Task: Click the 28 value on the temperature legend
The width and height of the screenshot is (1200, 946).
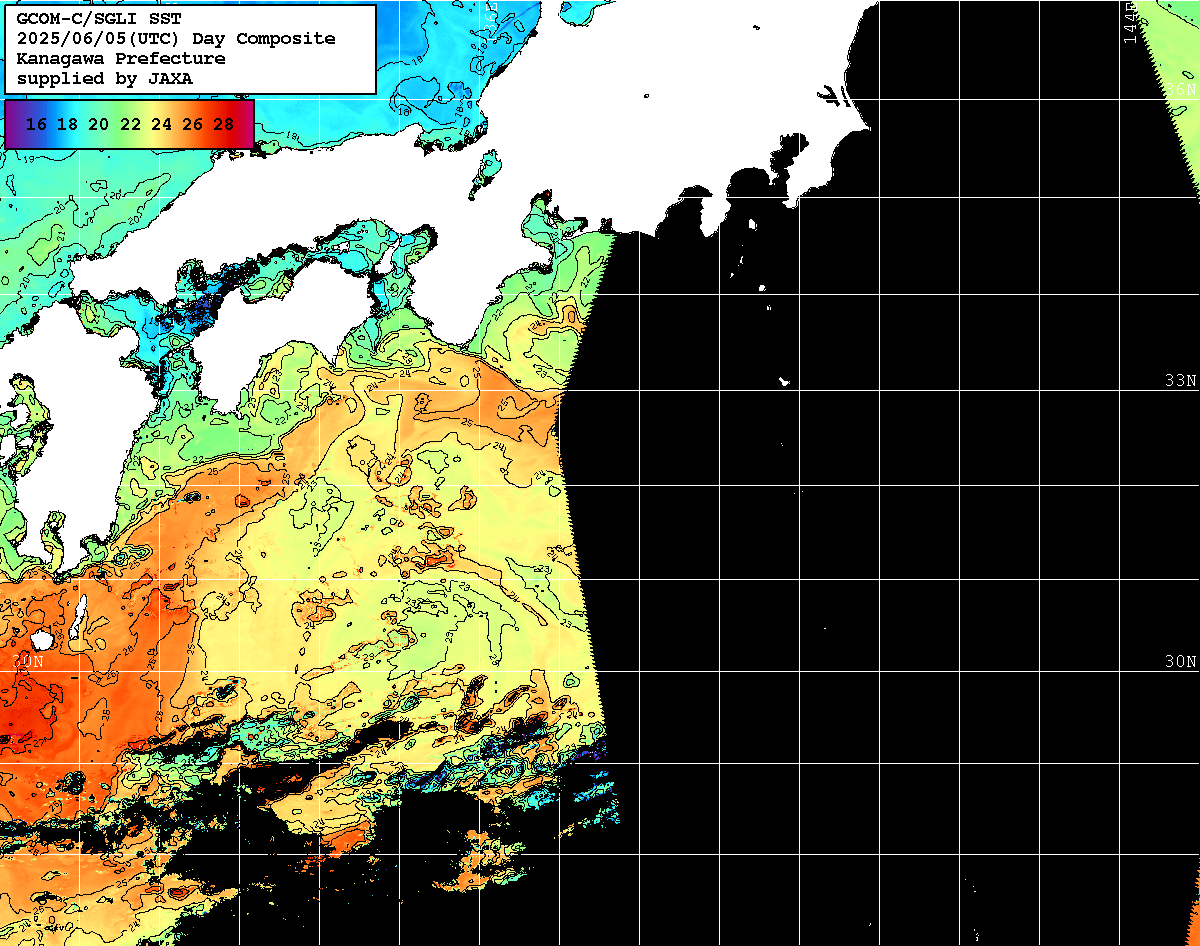Action: [224, 124]
